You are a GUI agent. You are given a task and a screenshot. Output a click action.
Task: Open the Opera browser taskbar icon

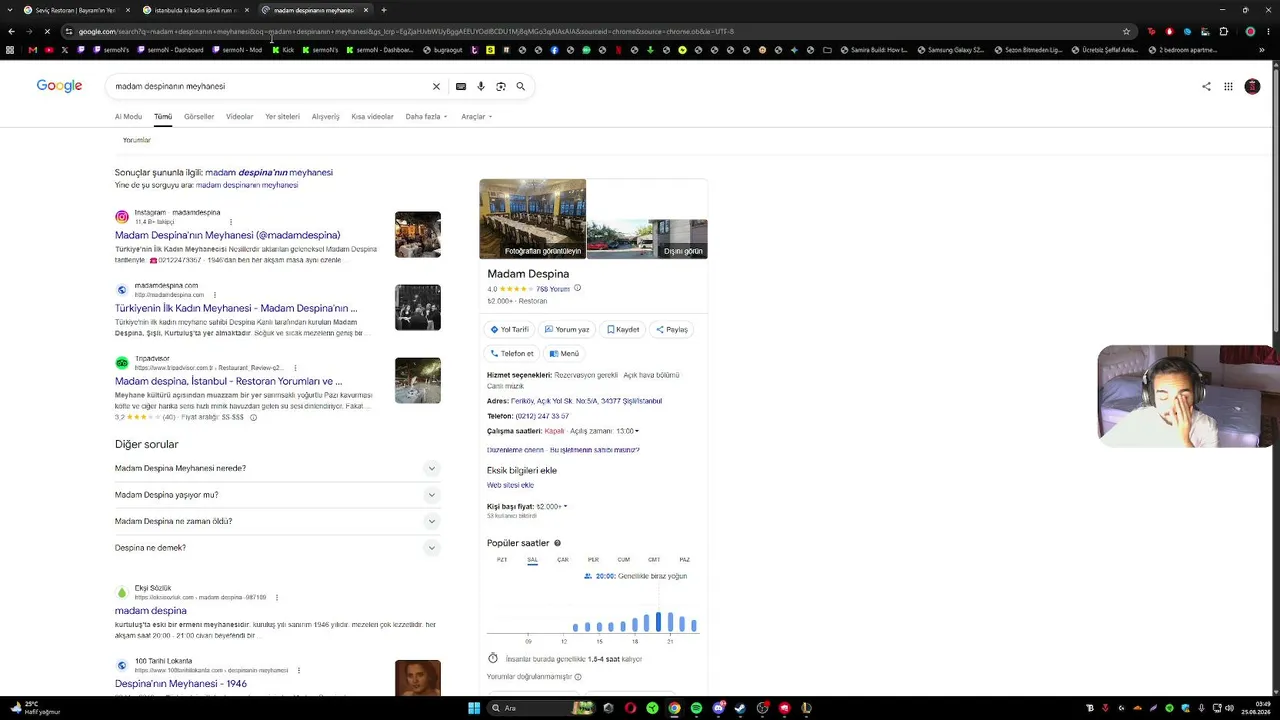pos(630,708)
